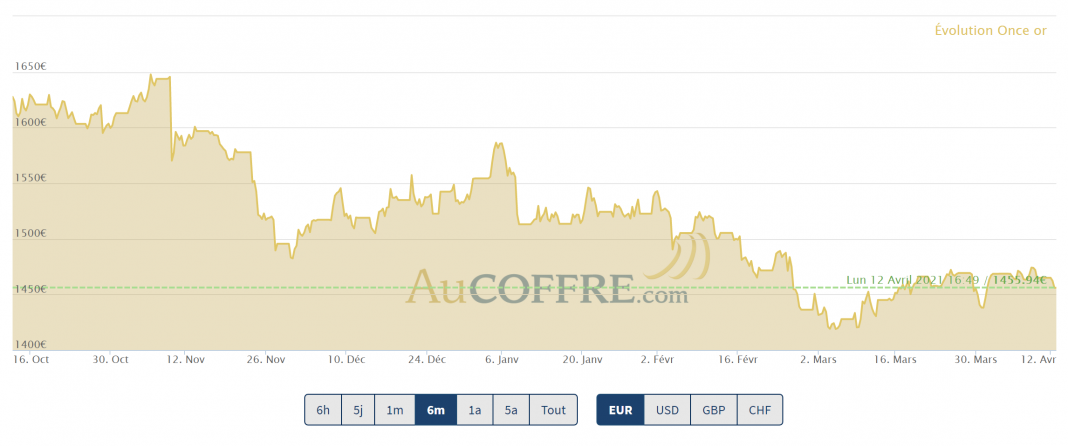1068x446 pixels.
Task: Click the 16. Févr date label
Action: pyautogui.click(x=738, y=359)
